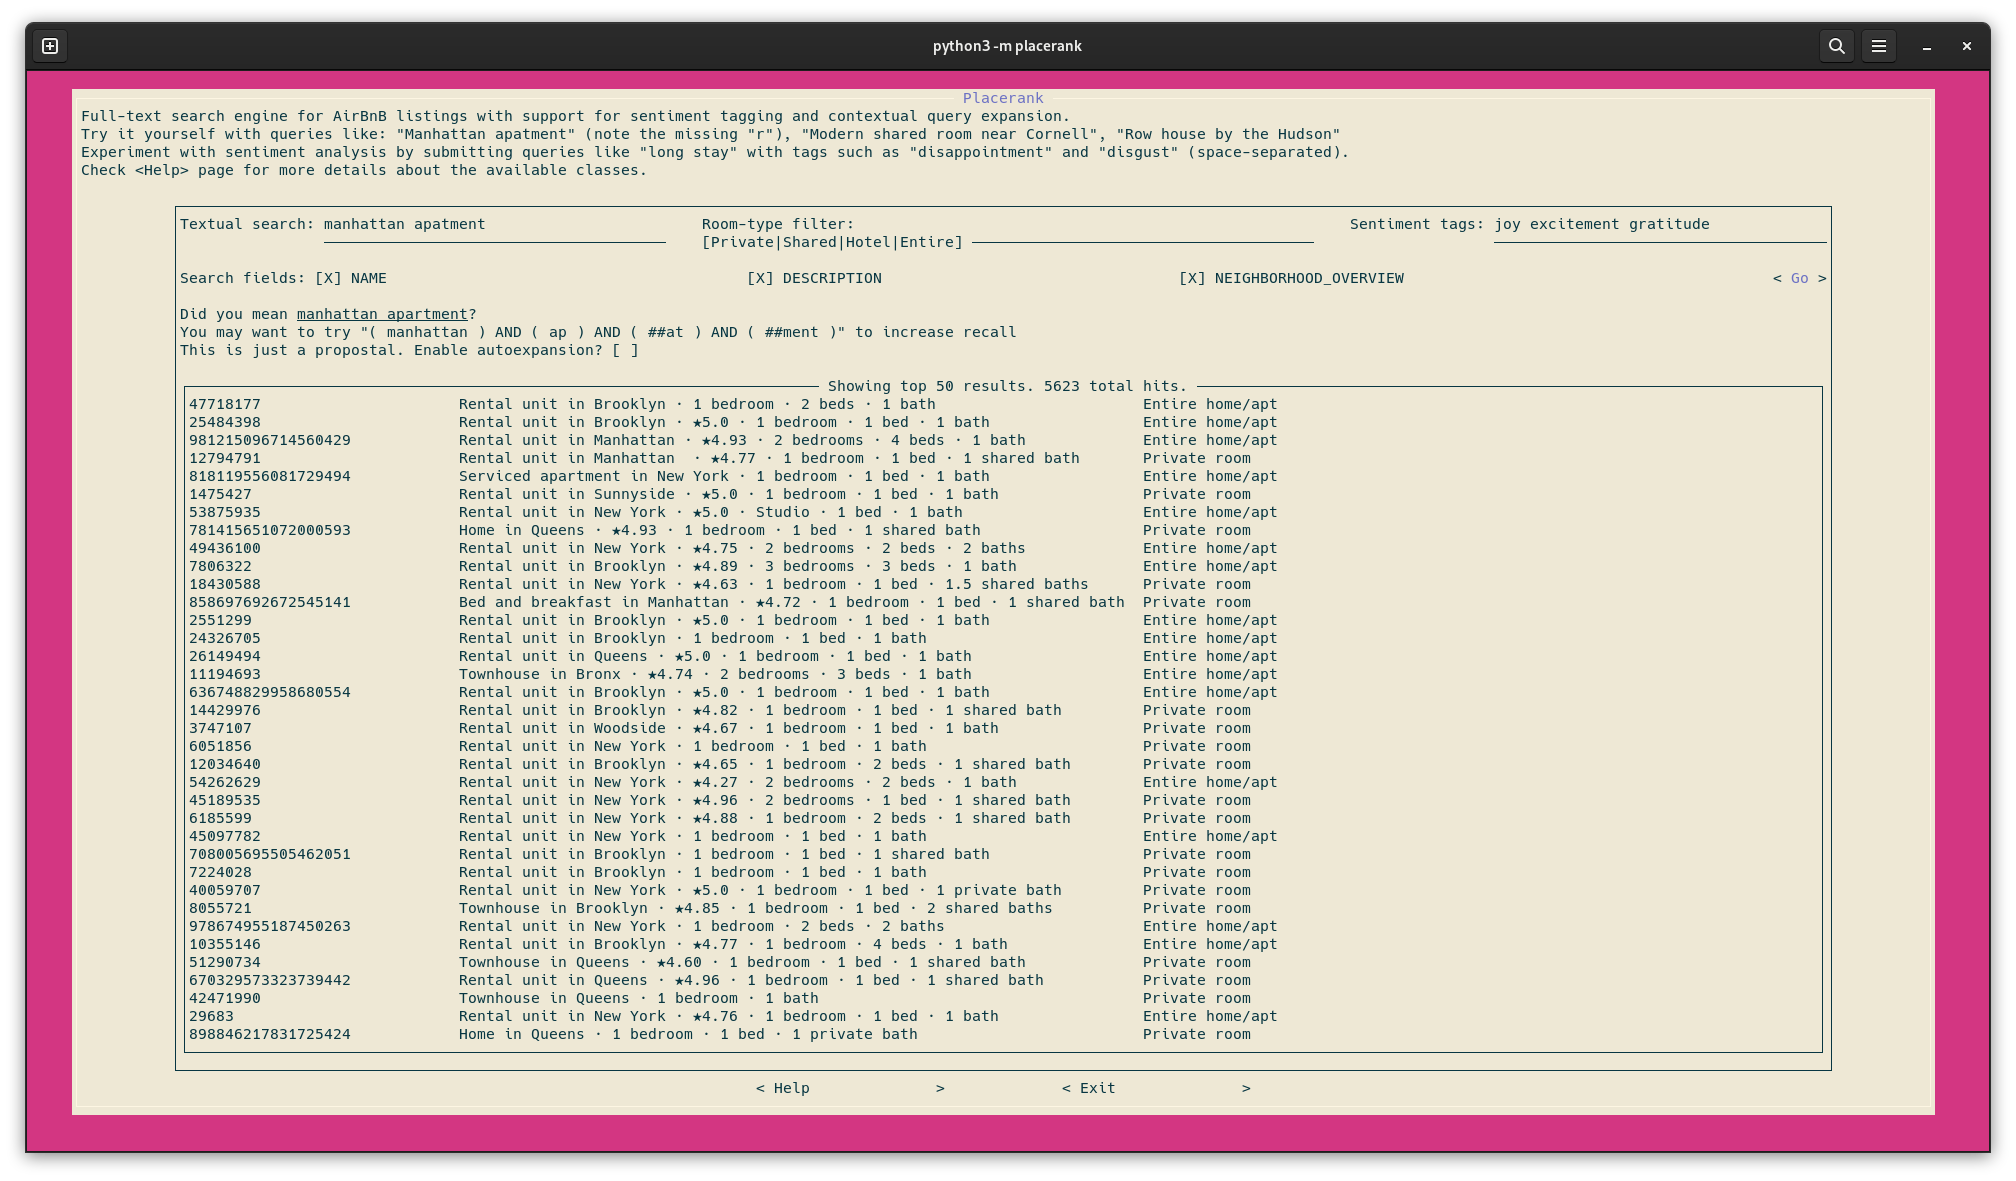Click the Exit button
2016x1181 pixels.
click(x=1096, y=1088)
